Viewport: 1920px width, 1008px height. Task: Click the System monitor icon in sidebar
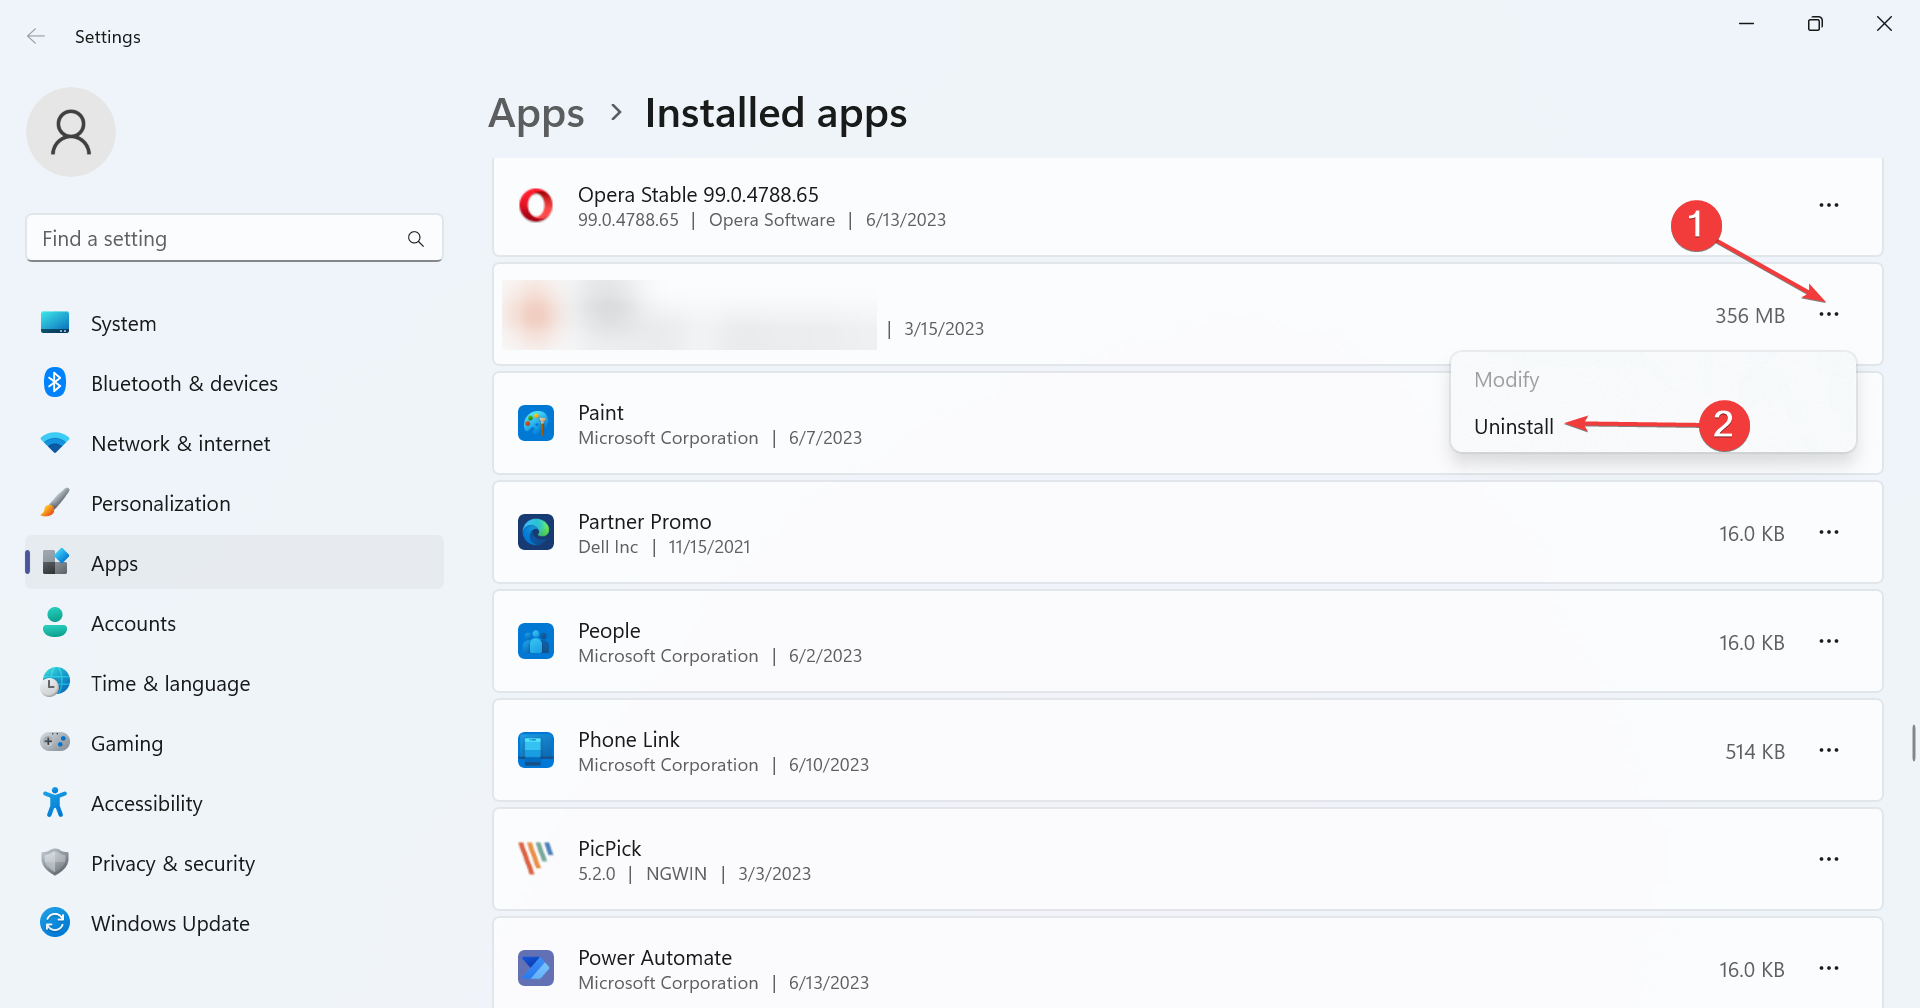(55, 323)
